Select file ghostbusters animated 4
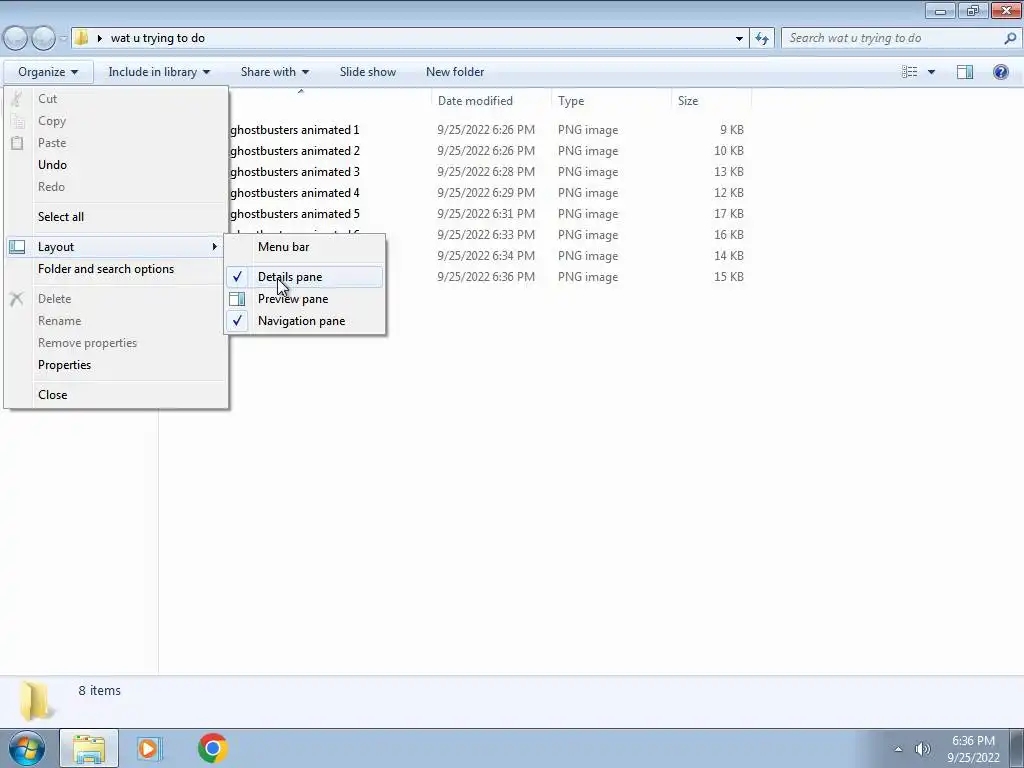 [295, 193]
